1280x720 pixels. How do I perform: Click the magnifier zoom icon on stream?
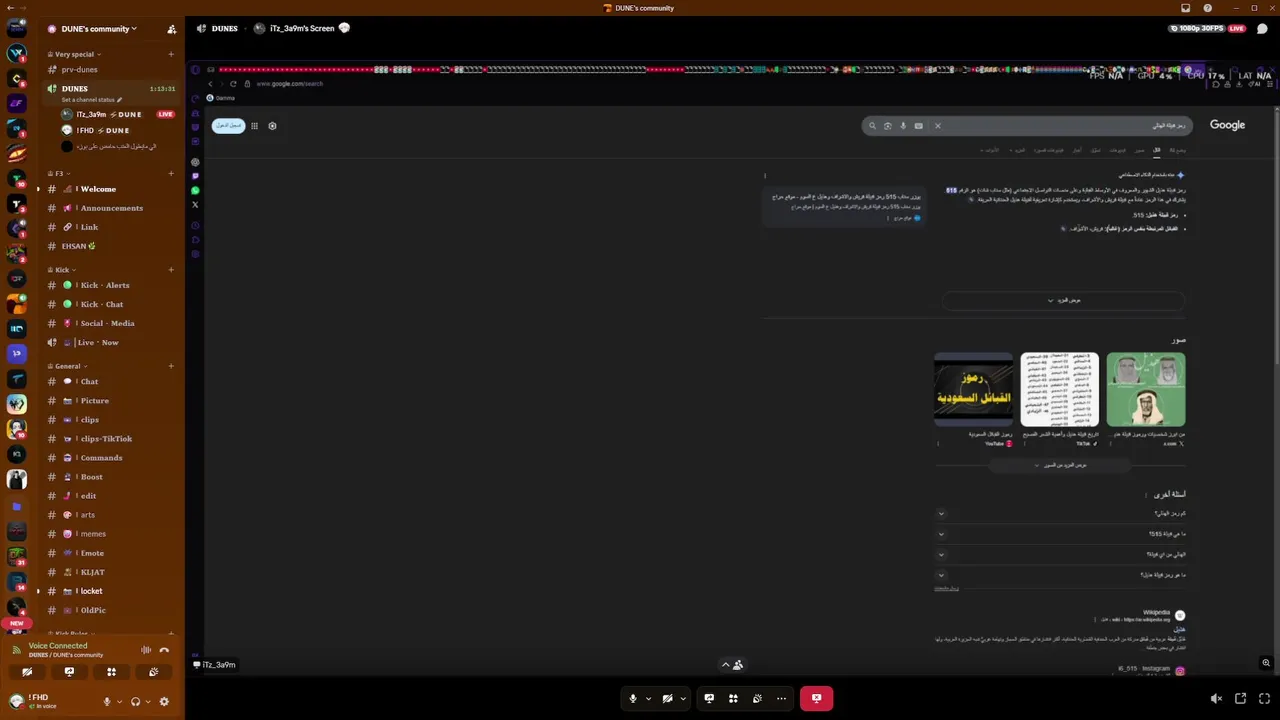coord(1266,663)
